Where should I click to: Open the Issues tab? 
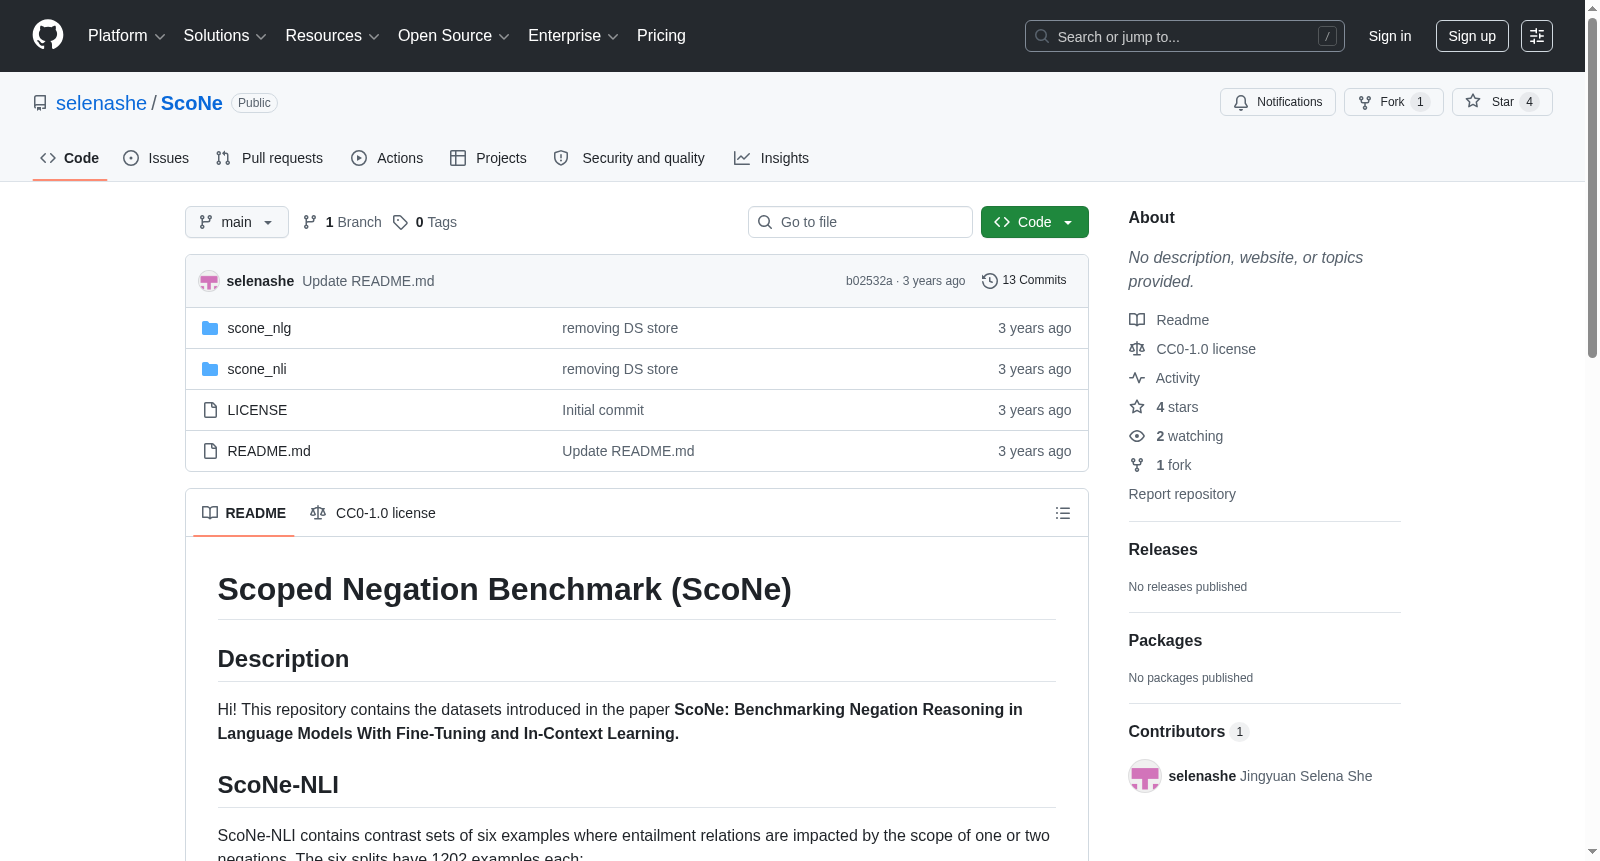(x=156, y=158)
